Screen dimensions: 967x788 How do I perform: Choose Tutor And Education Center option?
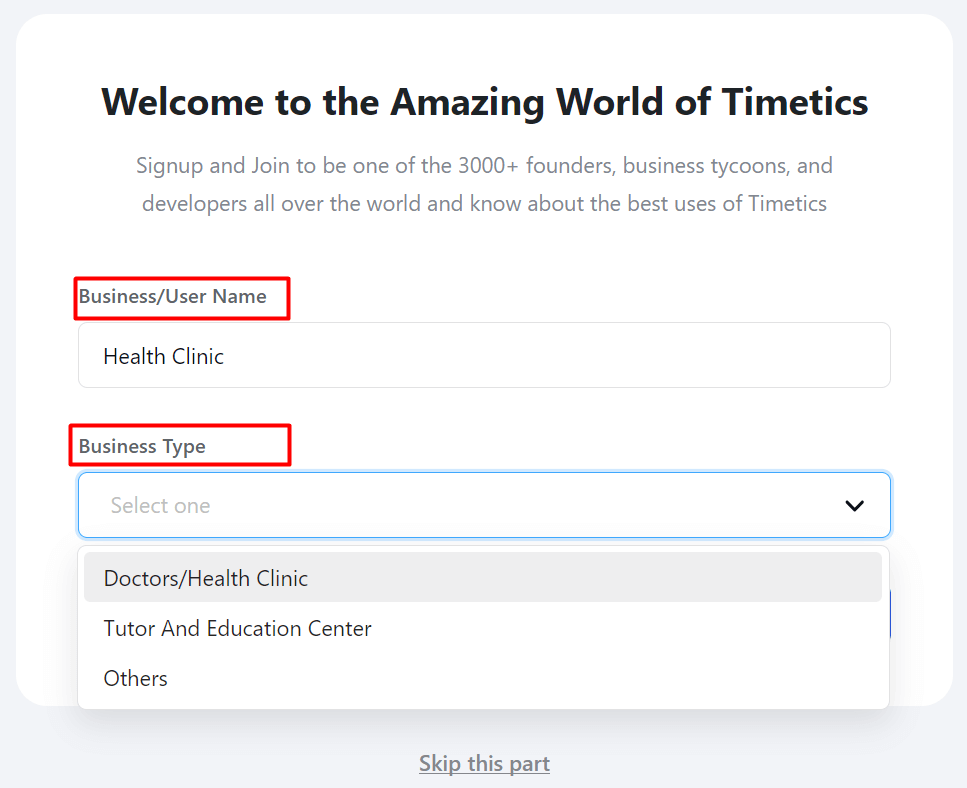[x=237, y=628]
